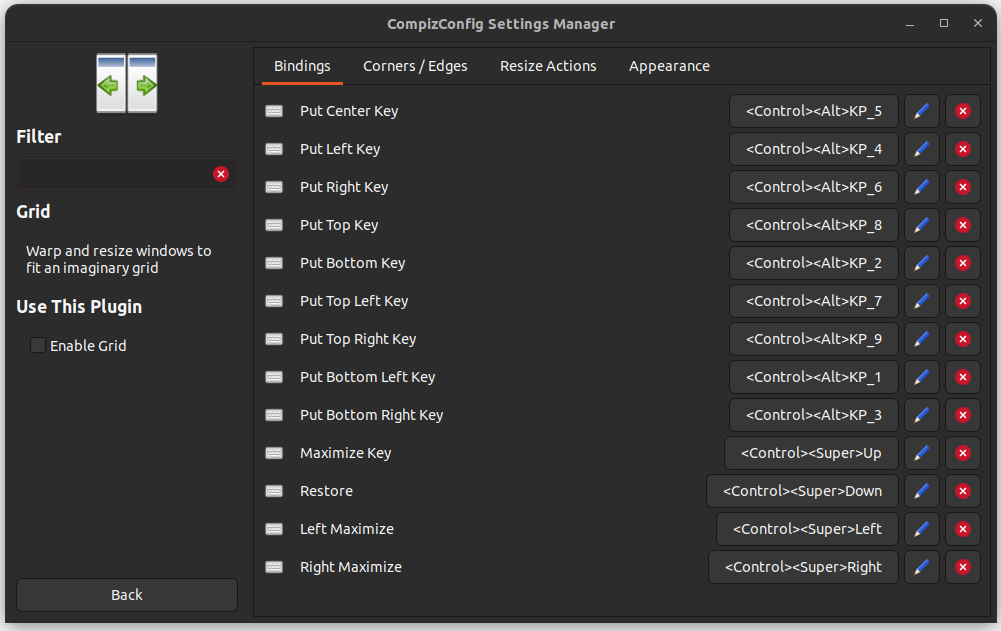Edit Put Bottom Left Key pencil icon
Image resolution: width=1001 pixels, height=631 pixels.
pos(922,377)
